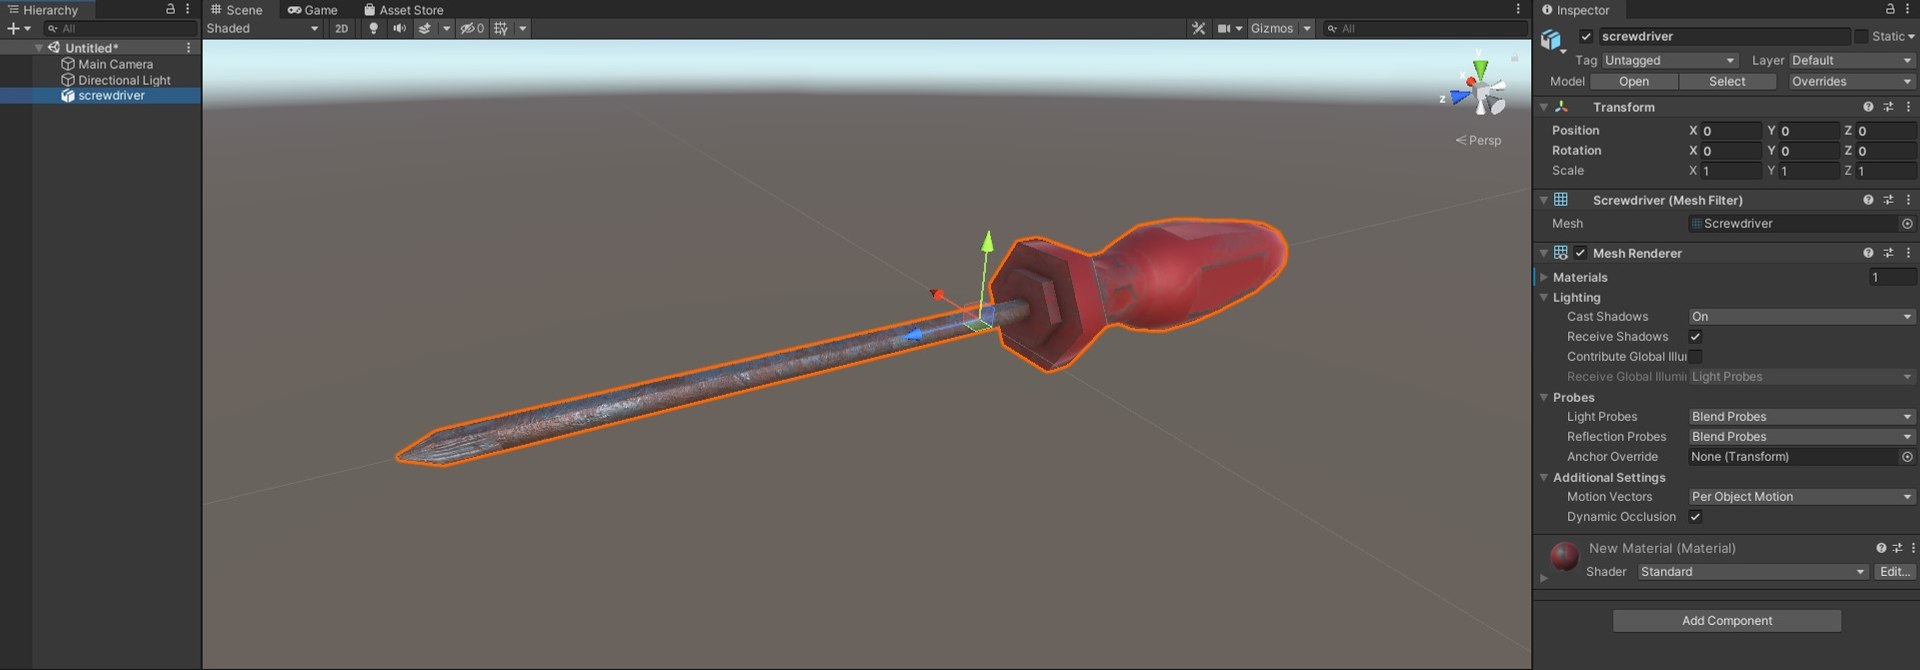
Task: Switch to the Asset Store tab
Action: coord(403,10)
